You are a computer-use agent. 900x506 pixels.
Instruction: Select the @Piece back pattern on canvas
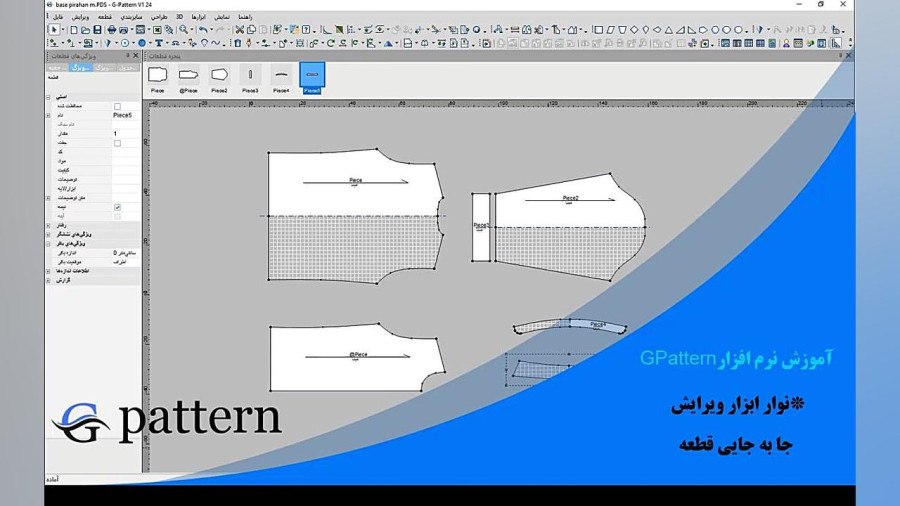coord(356,358)
